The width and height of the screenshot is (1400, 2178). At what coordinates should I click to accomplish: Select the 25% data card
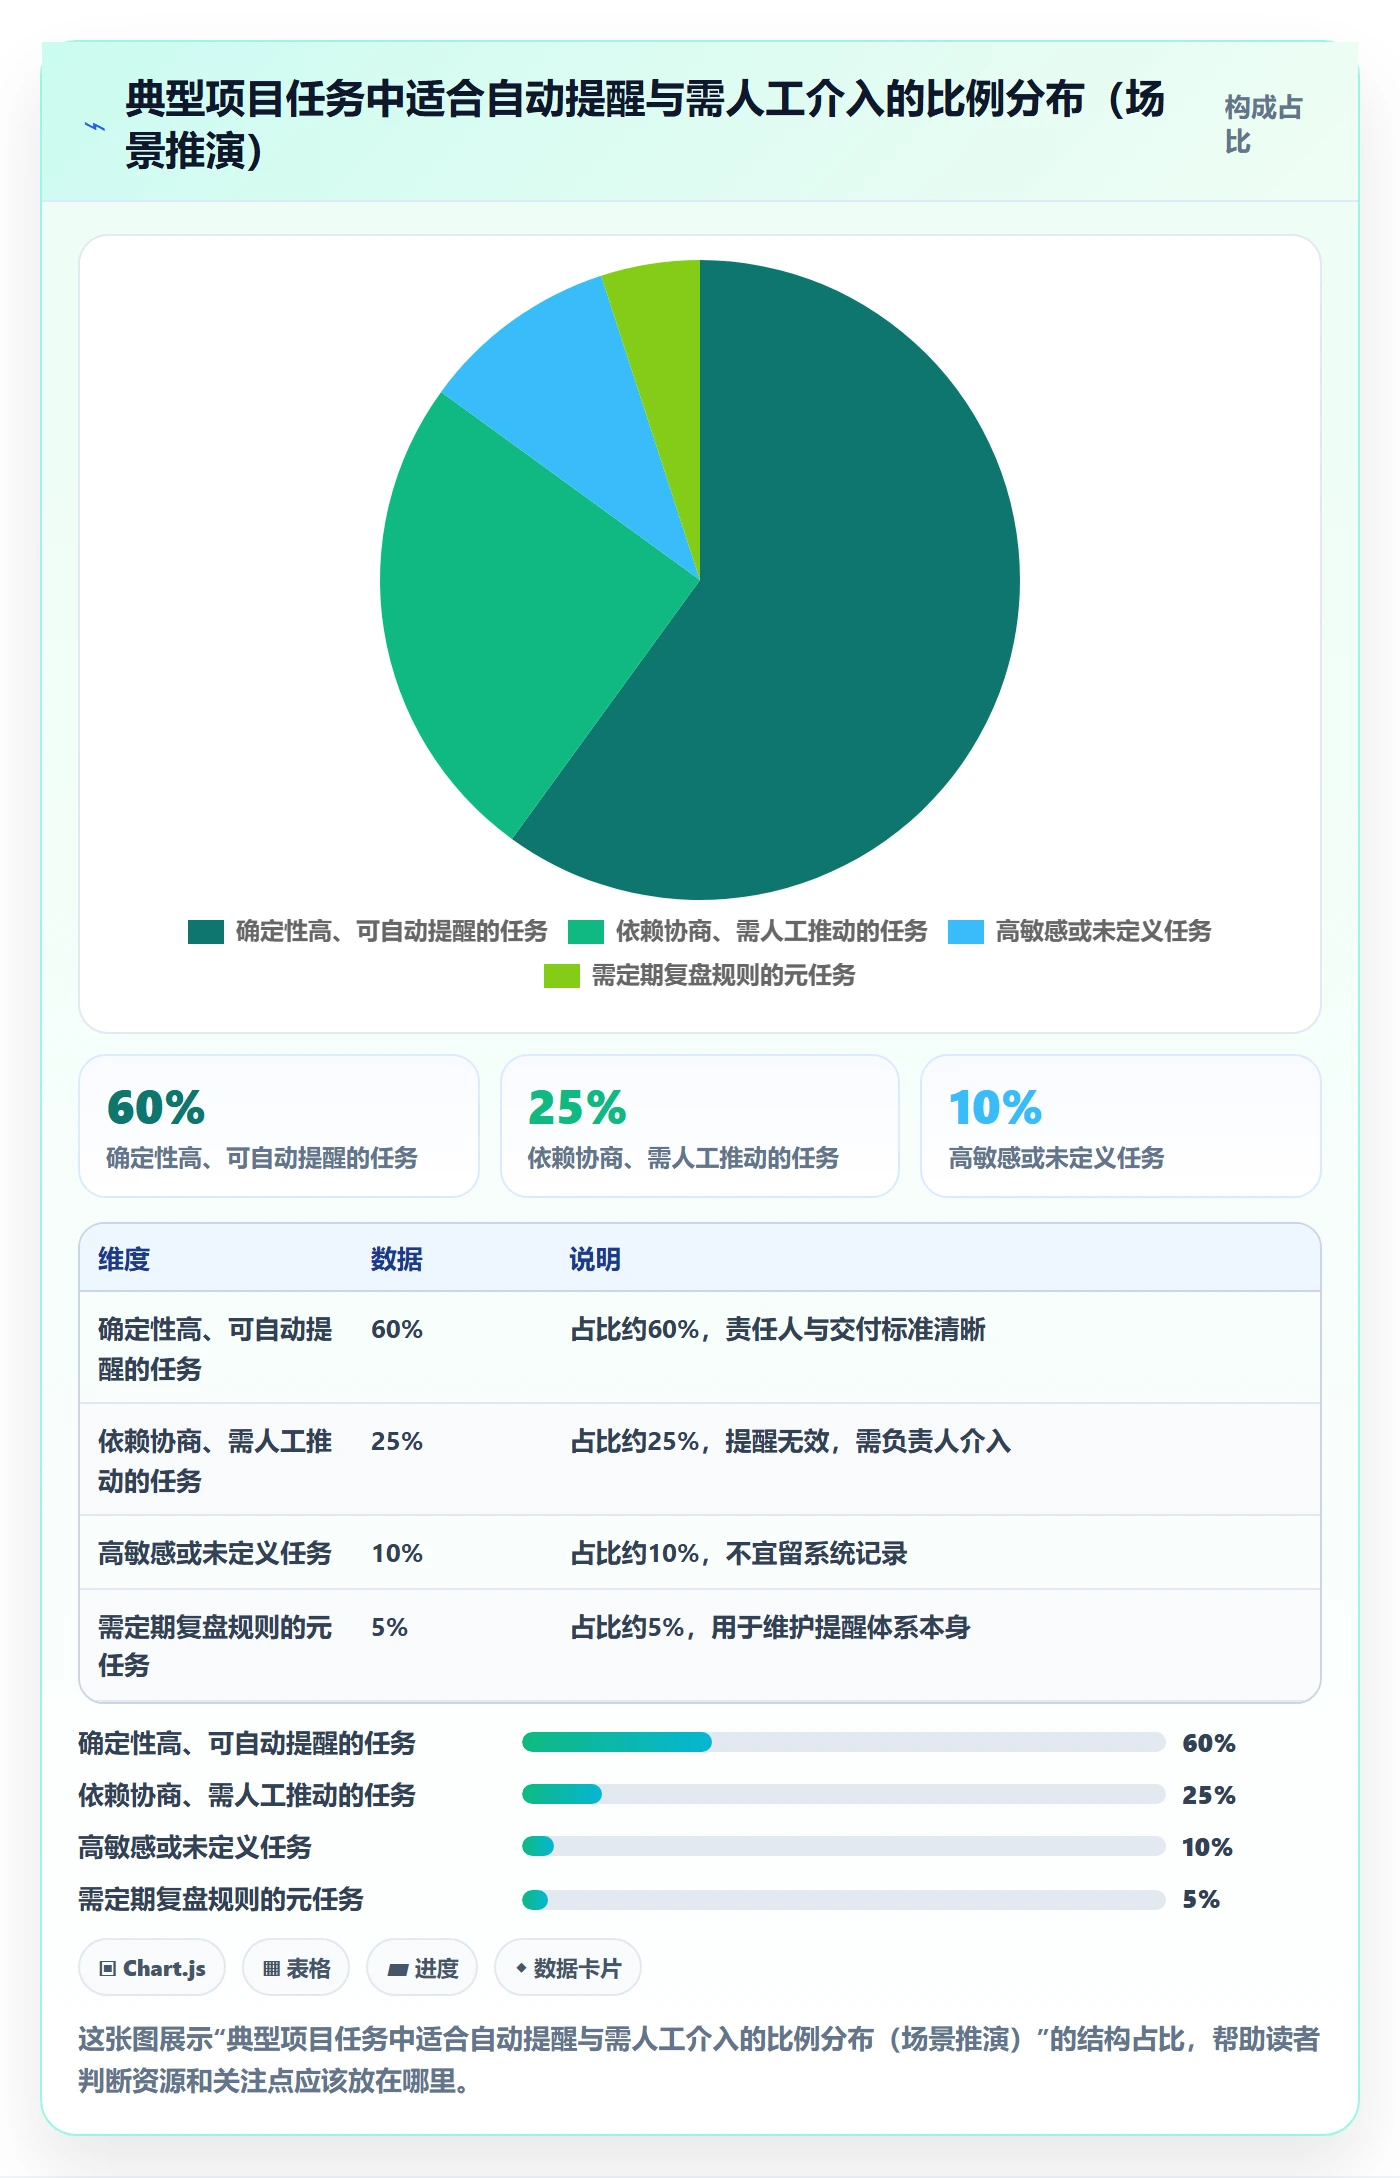[x=700, y=1126]
